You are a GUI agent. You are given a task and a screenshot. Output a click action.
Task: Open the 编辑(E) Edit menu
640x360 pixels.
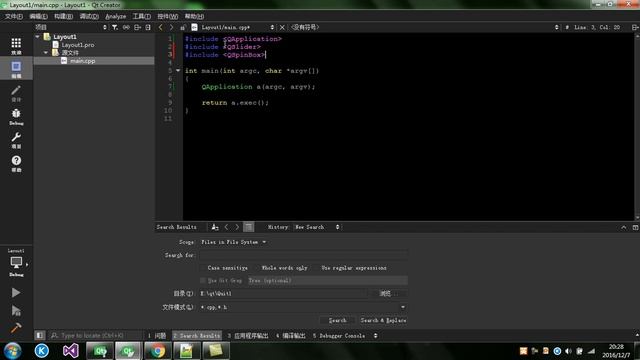[x=38, y=16]
